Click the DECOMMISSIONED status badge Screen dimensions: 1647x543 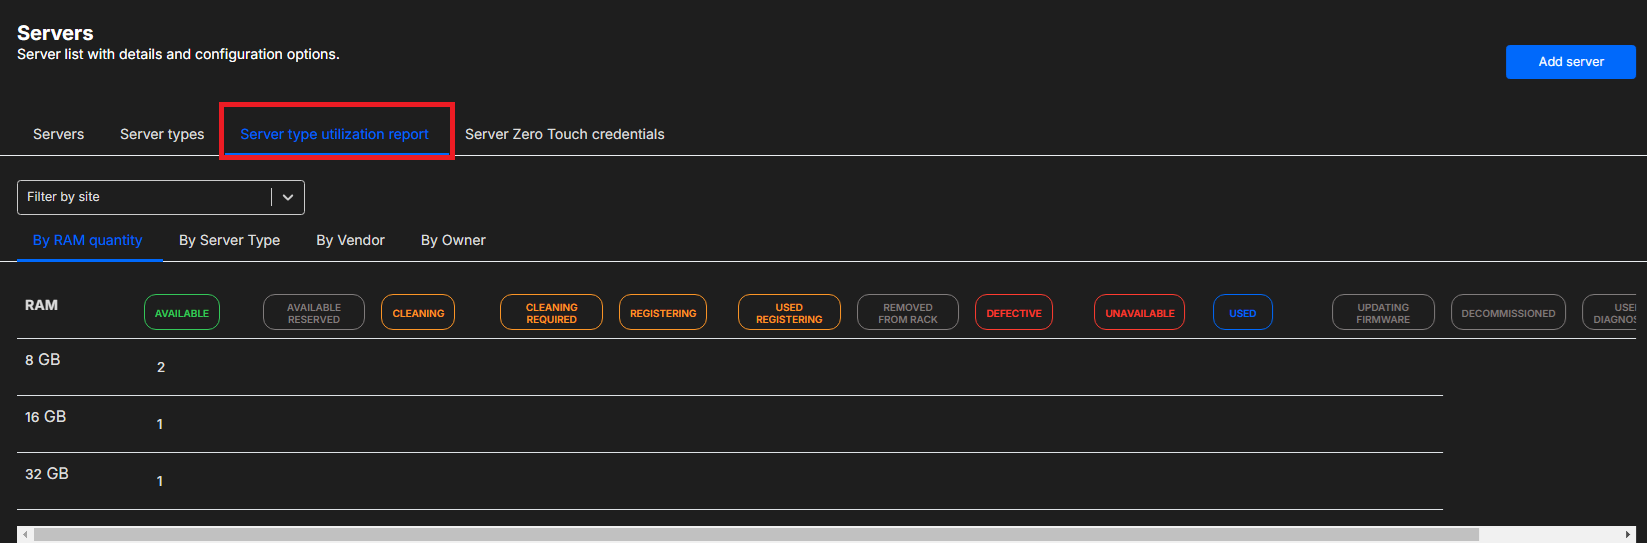click(x=1508, y=313)
